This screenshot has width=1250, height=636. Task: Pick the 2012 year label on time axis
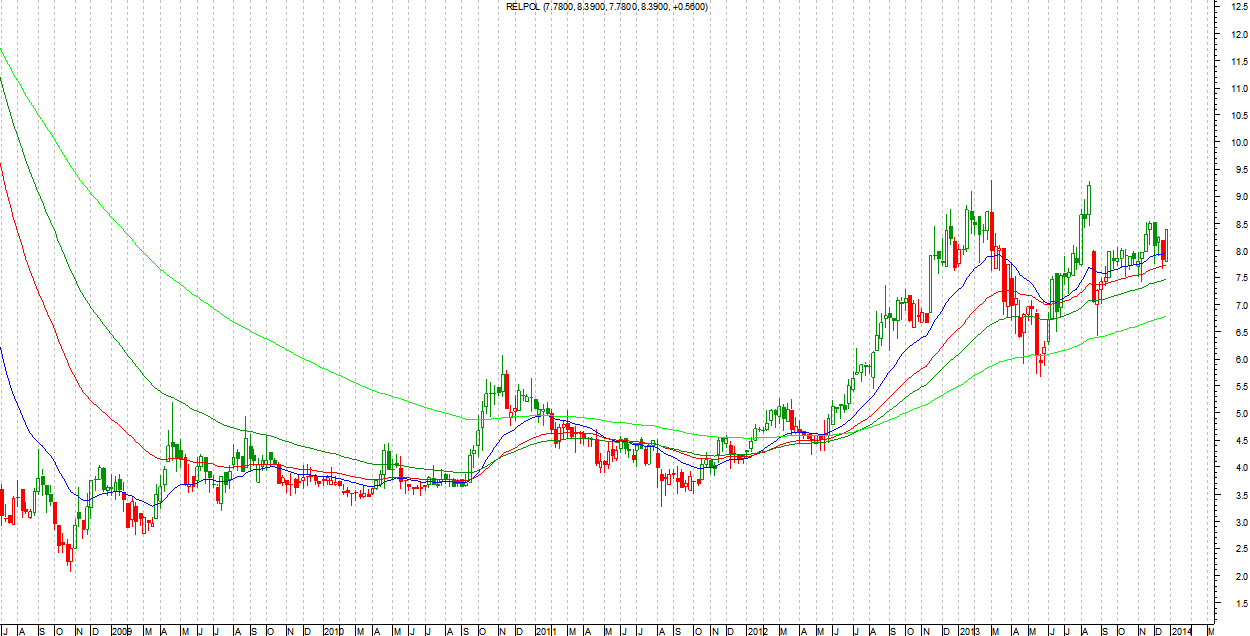757,631
